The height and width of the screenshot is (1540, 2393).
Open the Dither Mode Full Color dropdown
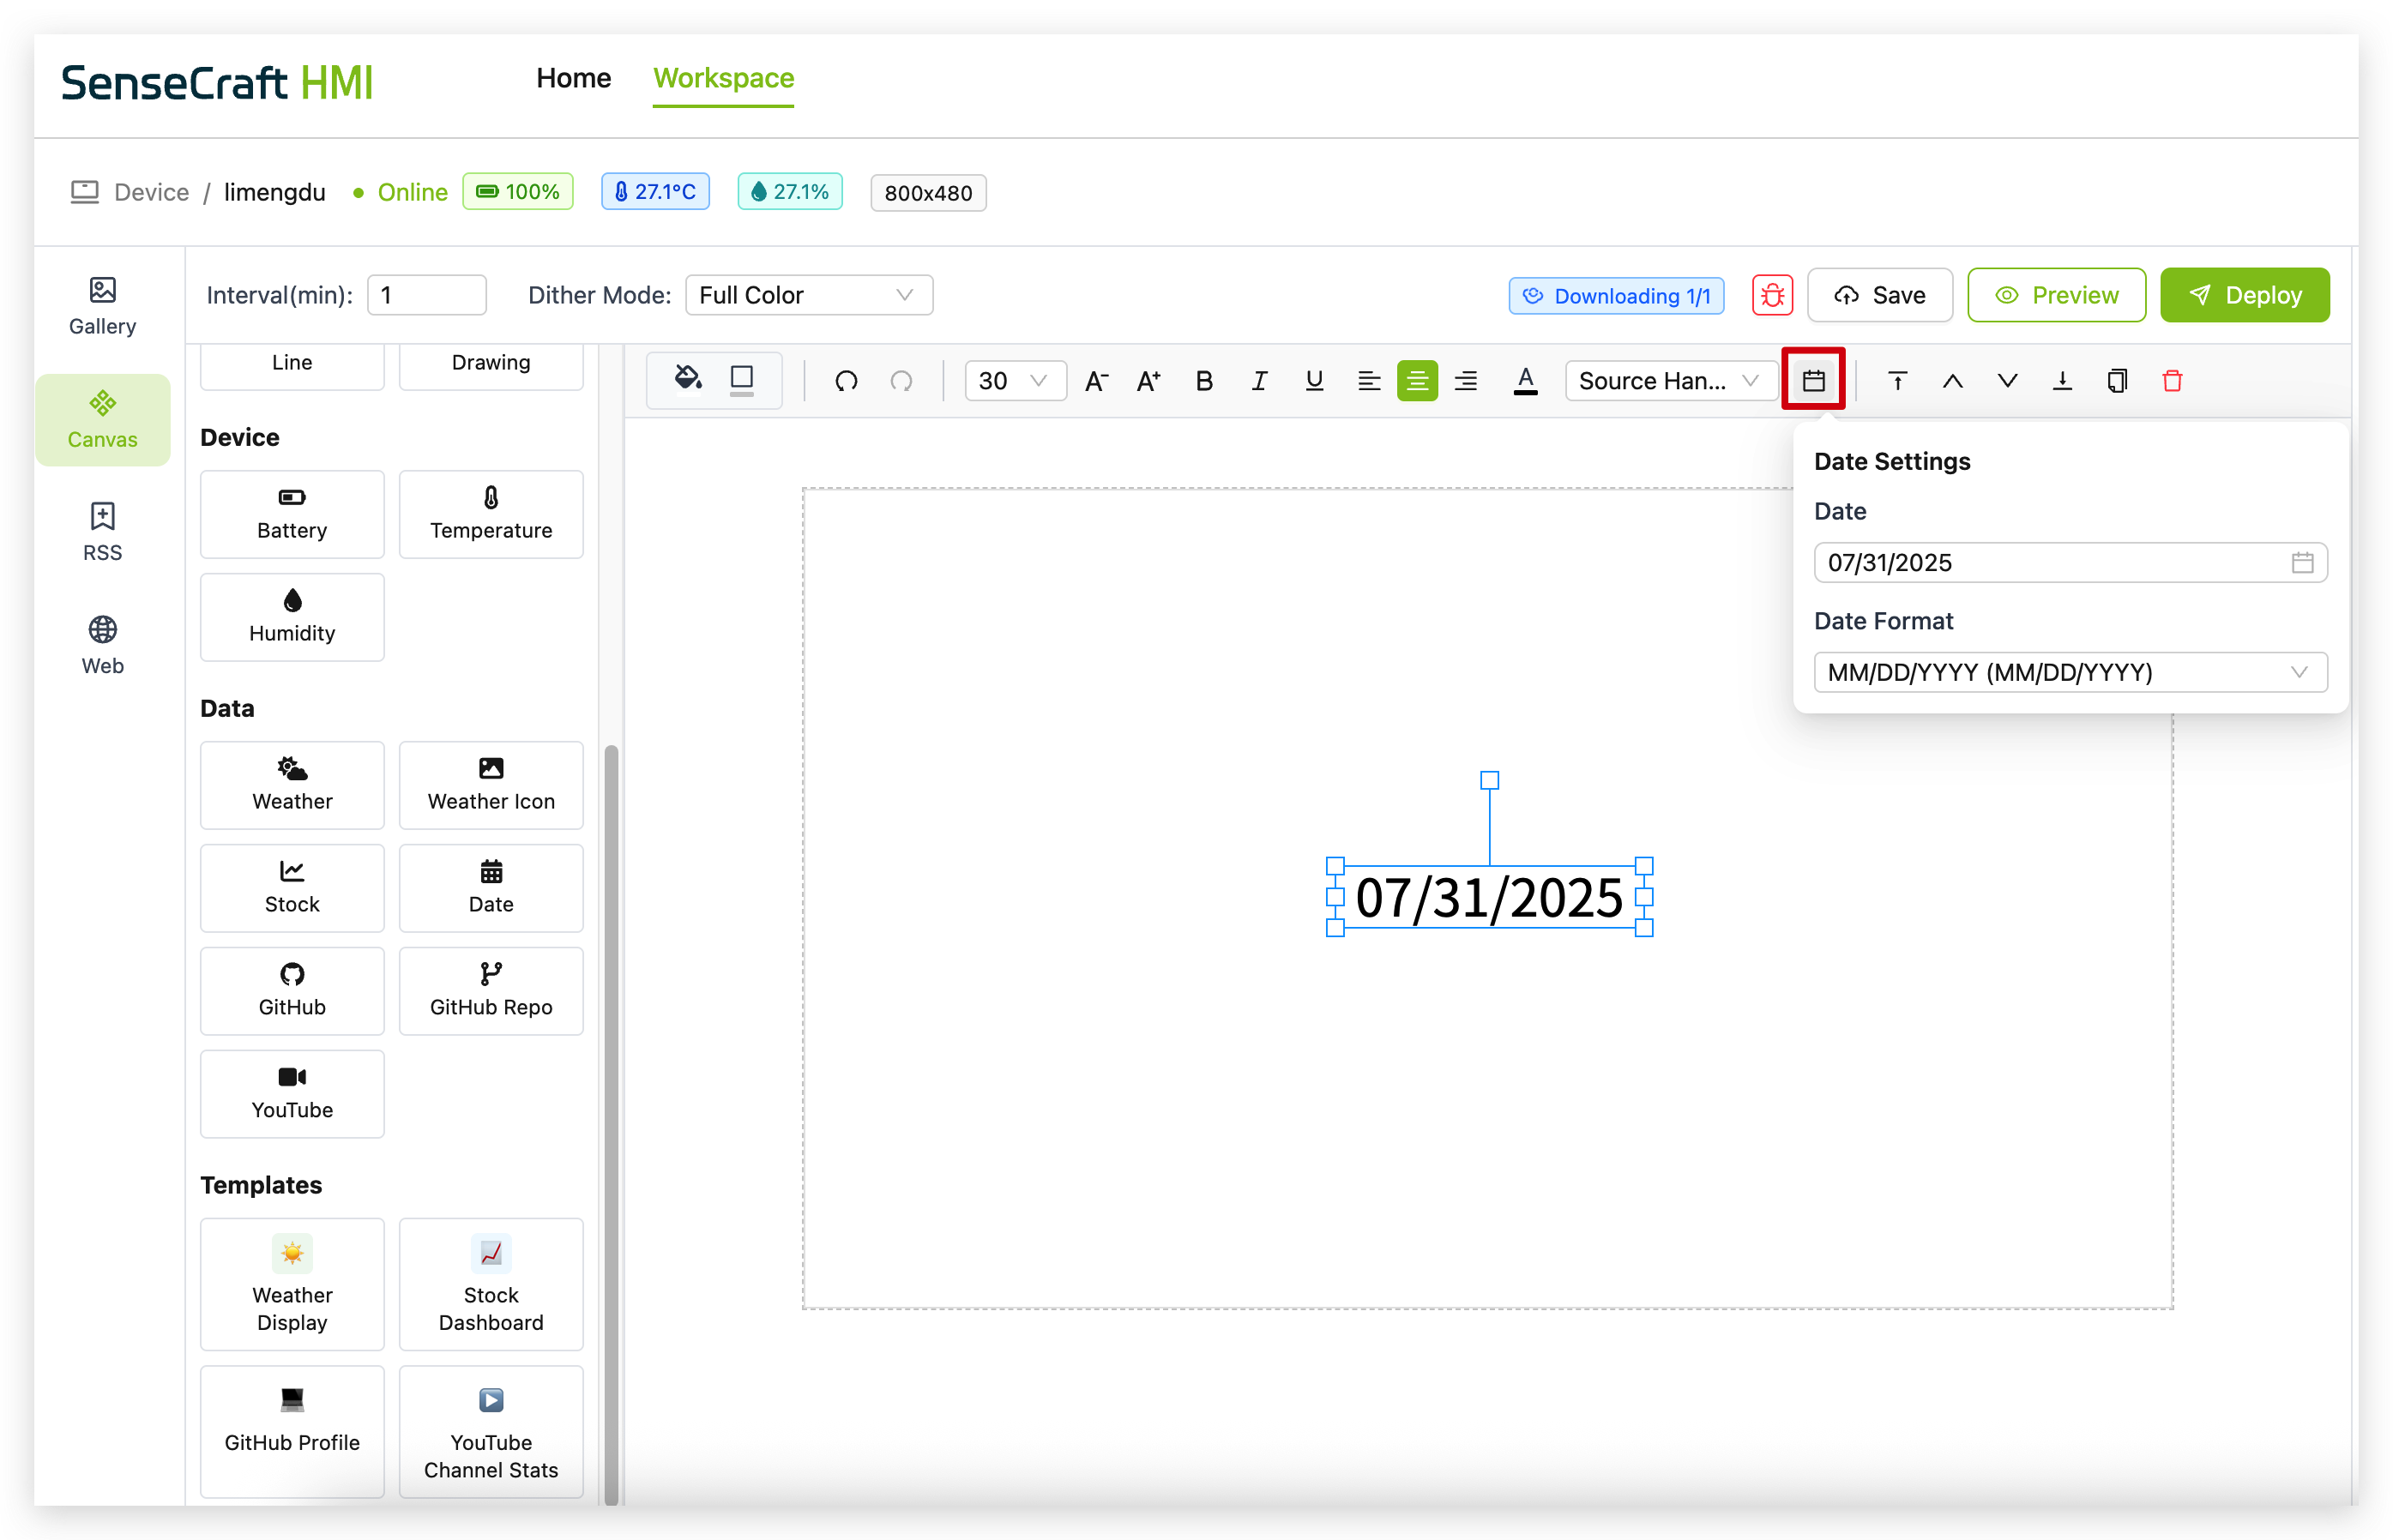pyautogui.click(x=808, y=295)
